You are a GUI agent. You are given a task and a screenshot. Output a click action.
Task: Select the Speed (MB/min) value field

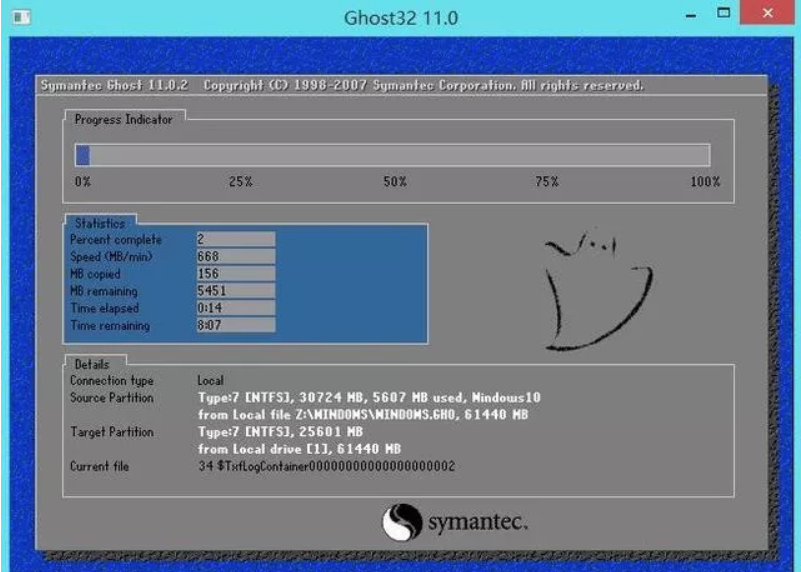point(235,257)
